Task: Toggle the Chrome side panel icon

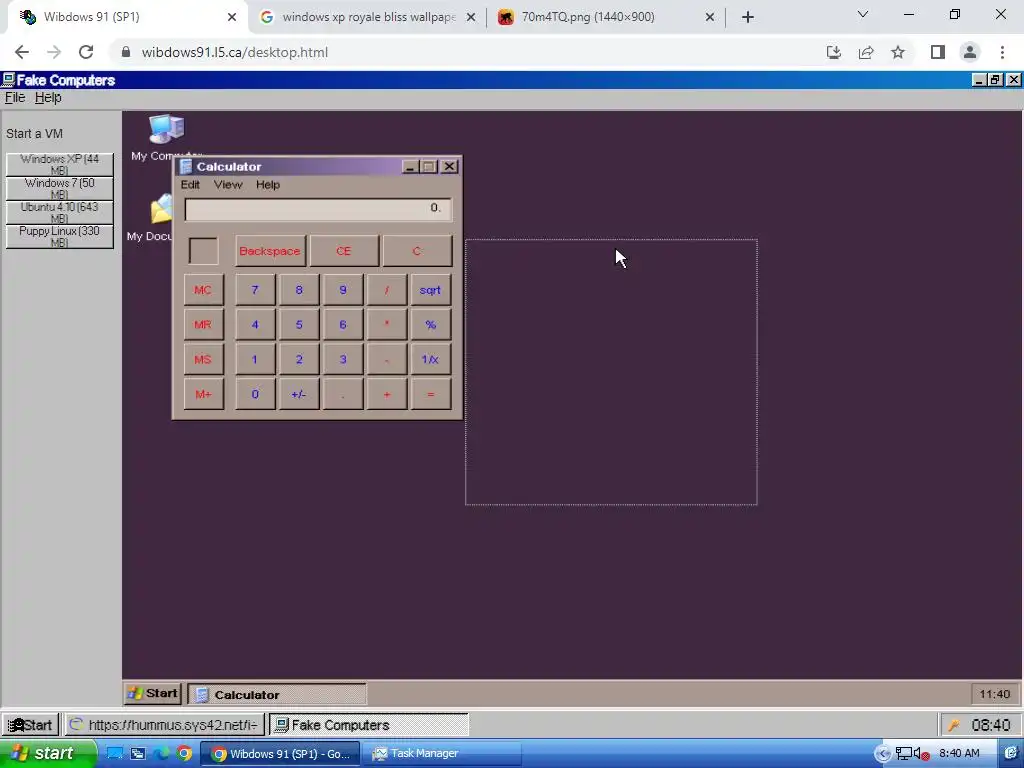Action: [x=938, y=52]
